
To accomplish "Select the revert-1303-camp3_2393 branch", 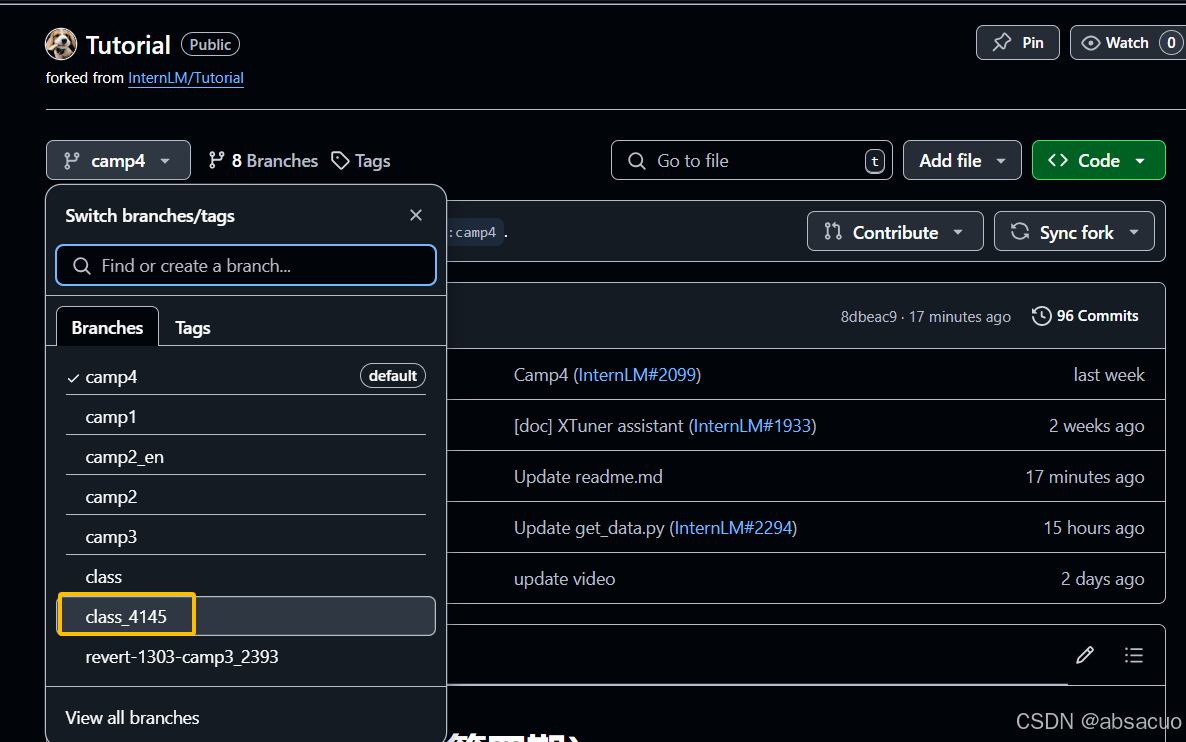I will tap(246, 657).
